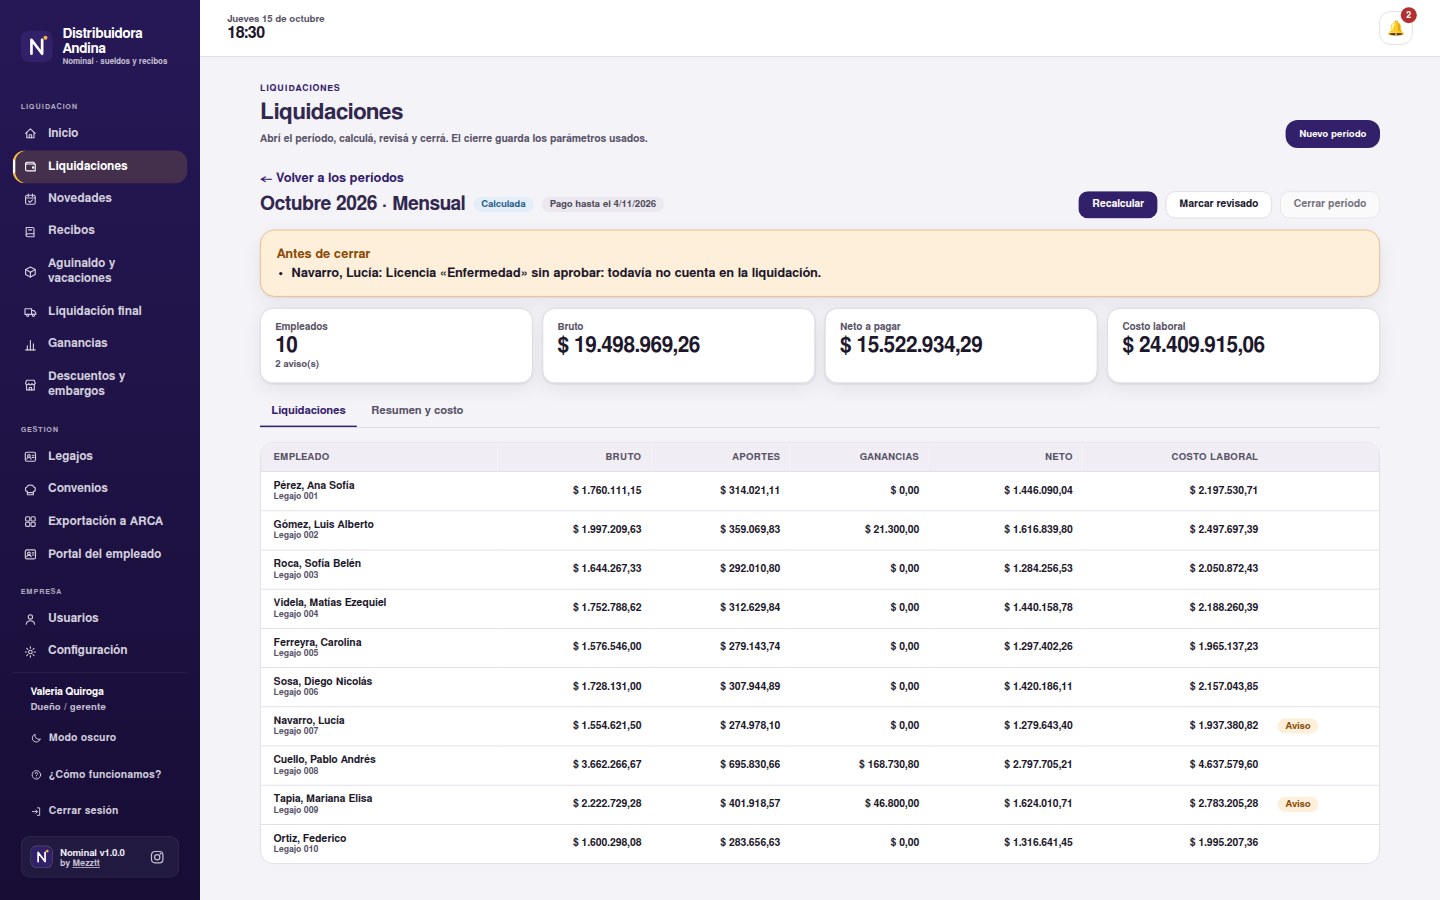This screenshot has height=900, width=1440.
Task: Click Gómez, Luis Alberto's ganancias value $ 21.300,00
Action: [x=892, y=530]
